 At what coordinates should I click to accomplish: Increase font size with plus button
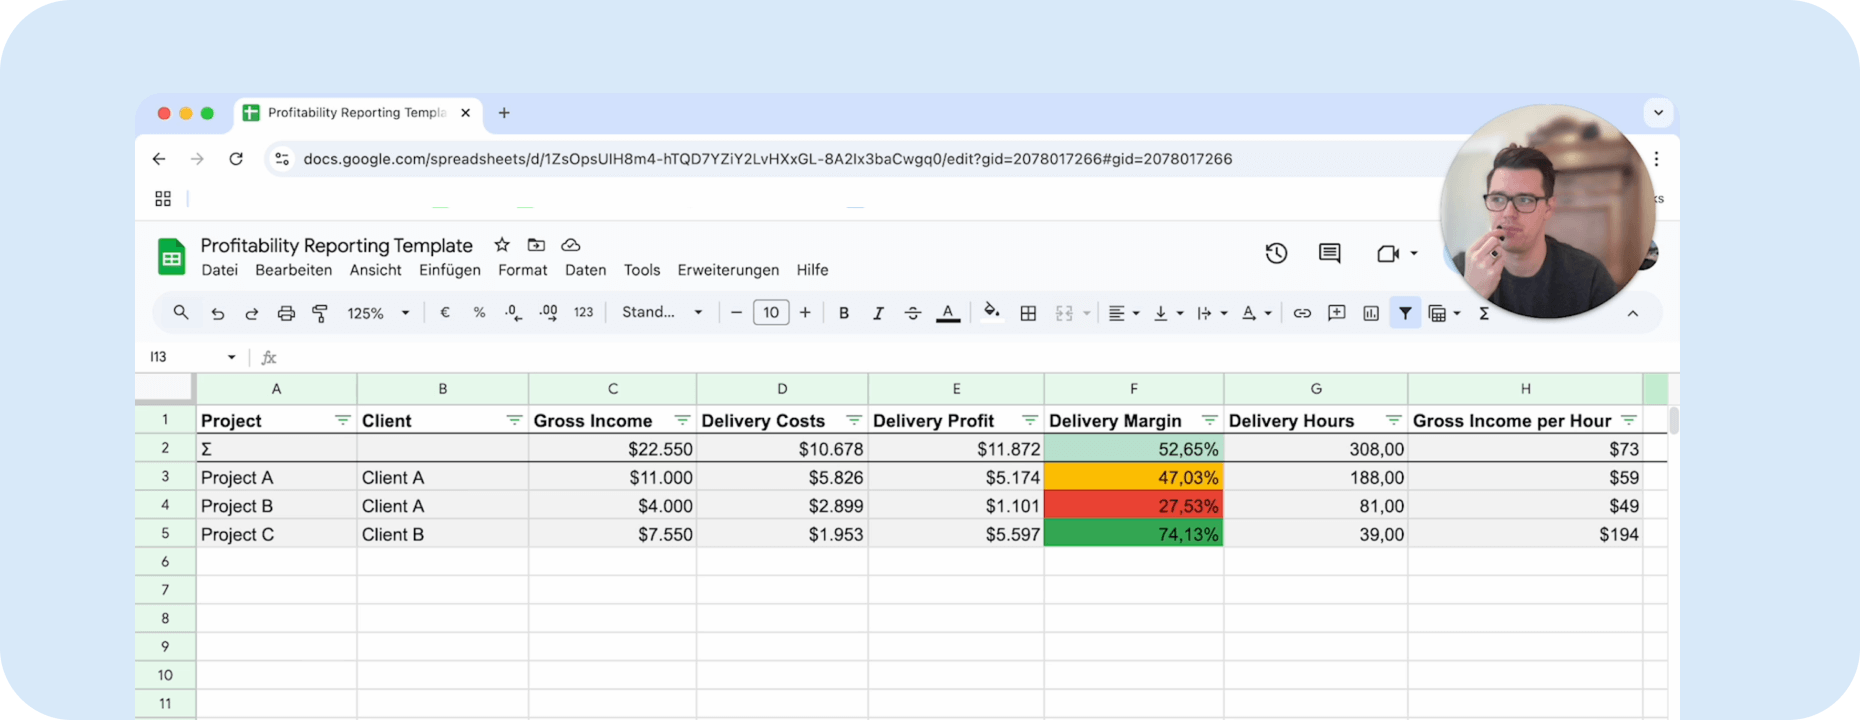pos(805,313)
